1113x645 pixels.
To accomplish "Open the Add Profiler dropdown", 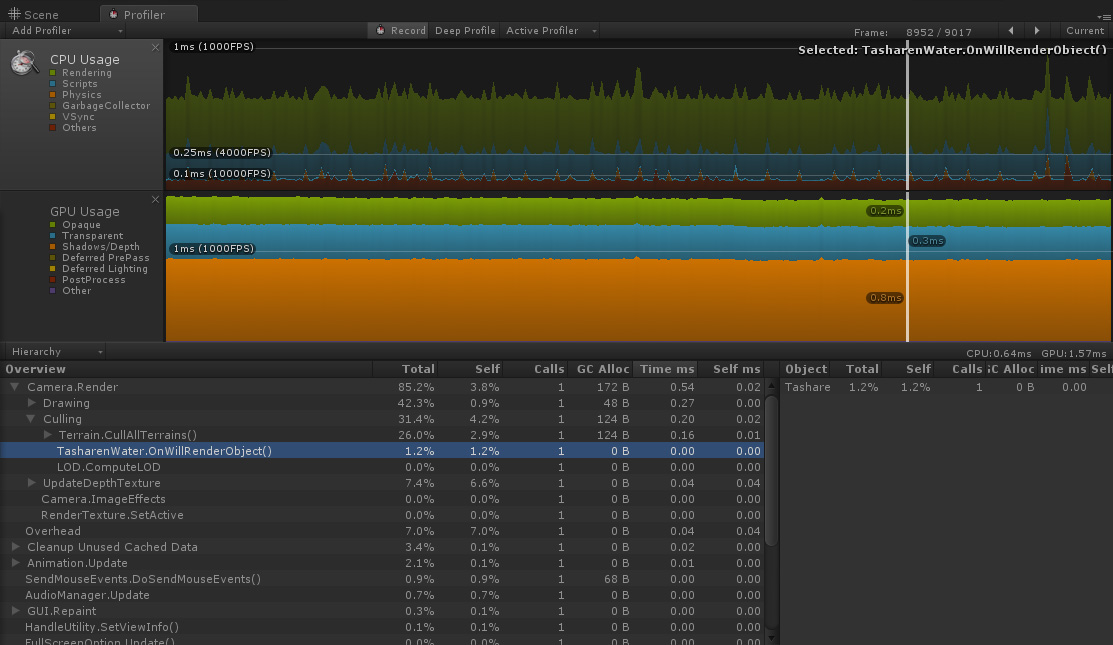I will 66,30.
